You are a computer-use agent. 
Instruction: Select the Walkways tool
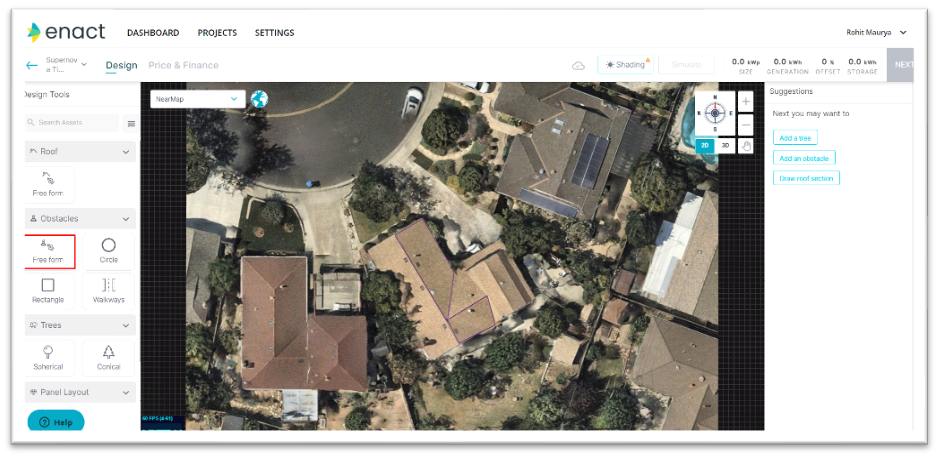pos(109,291)
